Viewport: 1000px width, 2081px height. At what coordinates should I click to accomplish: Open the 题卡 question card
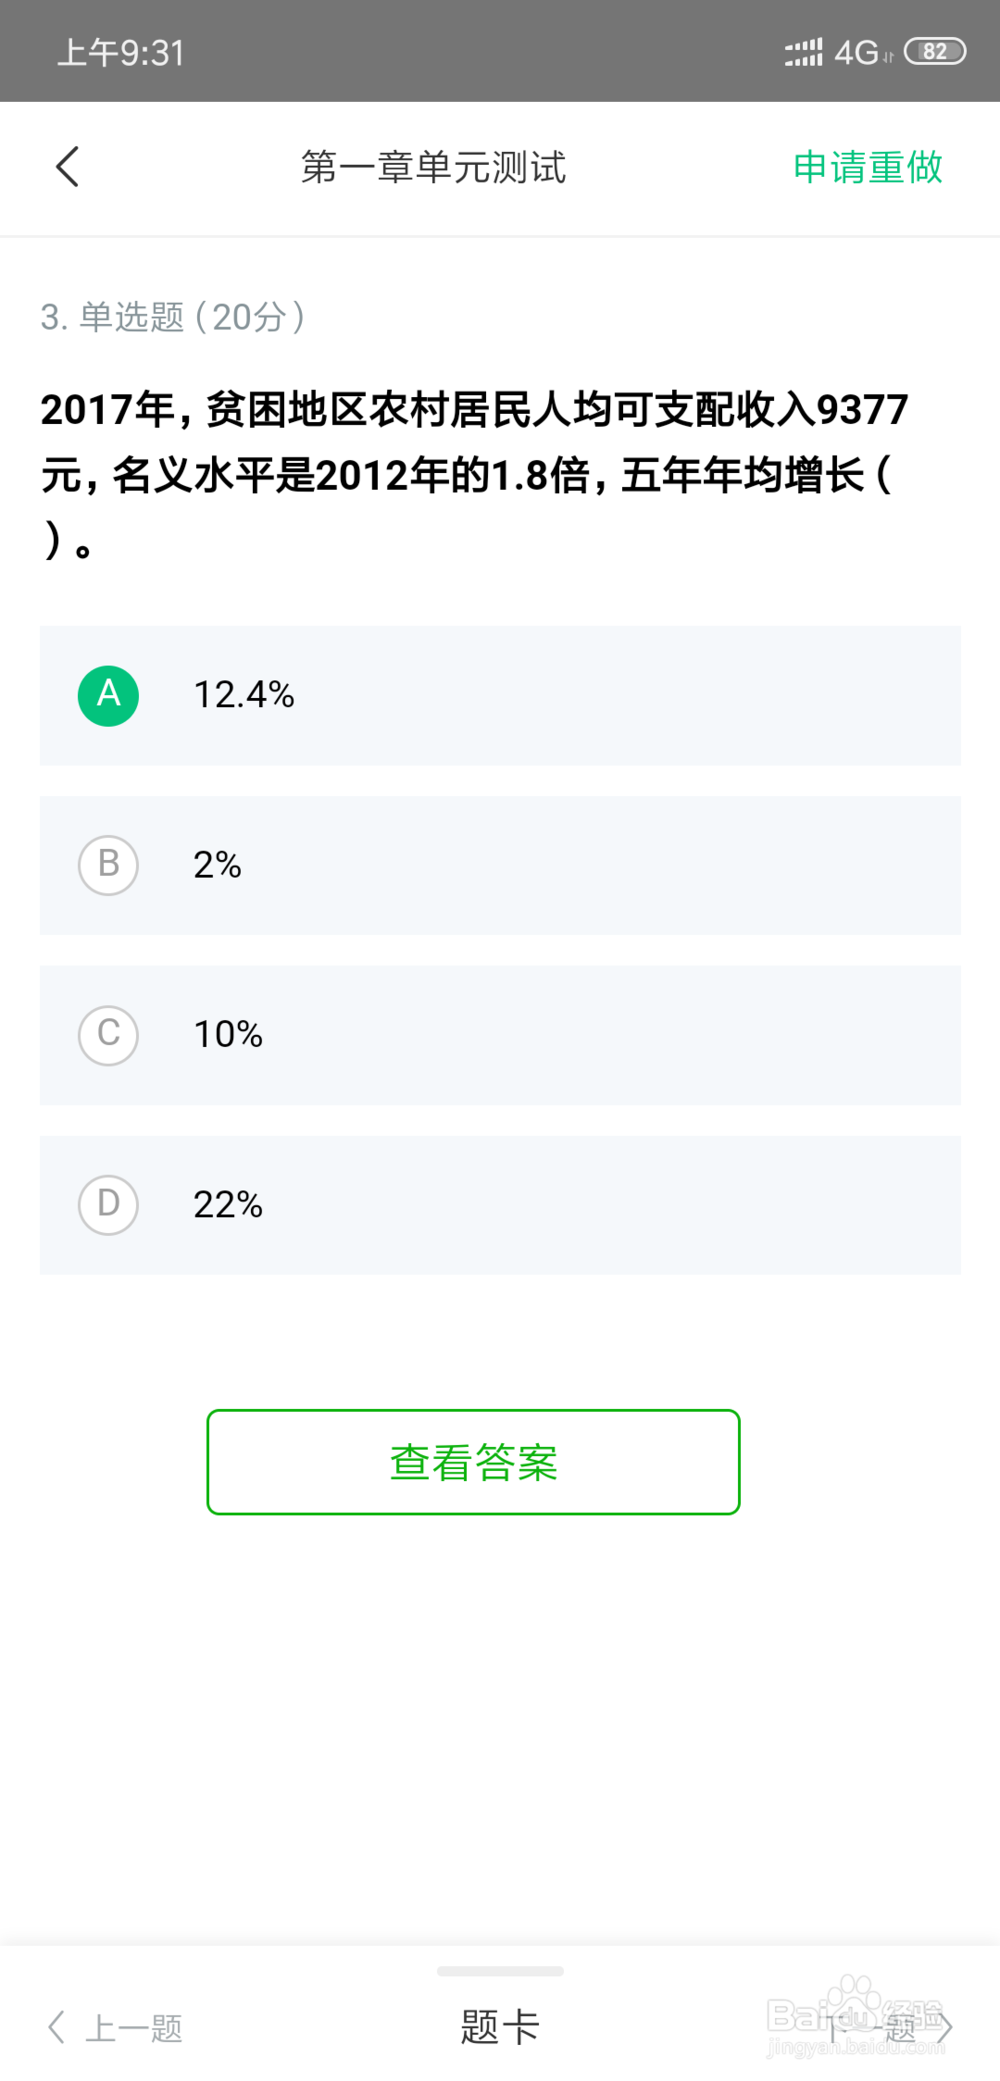pos(500,2027)
